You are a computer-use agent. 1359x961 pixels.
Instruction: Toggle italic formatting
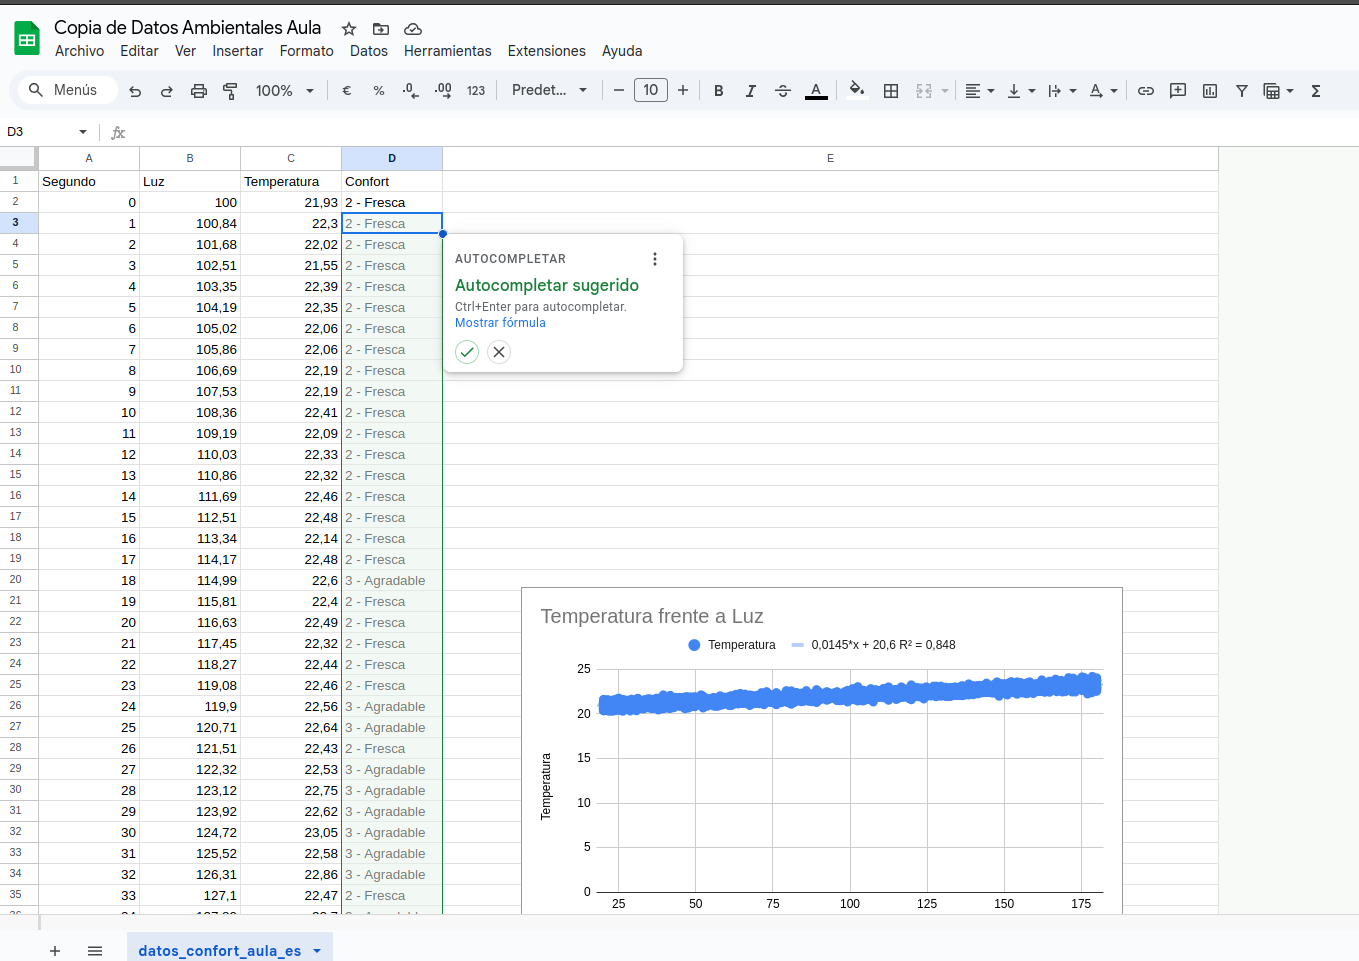tap(750, 91)
